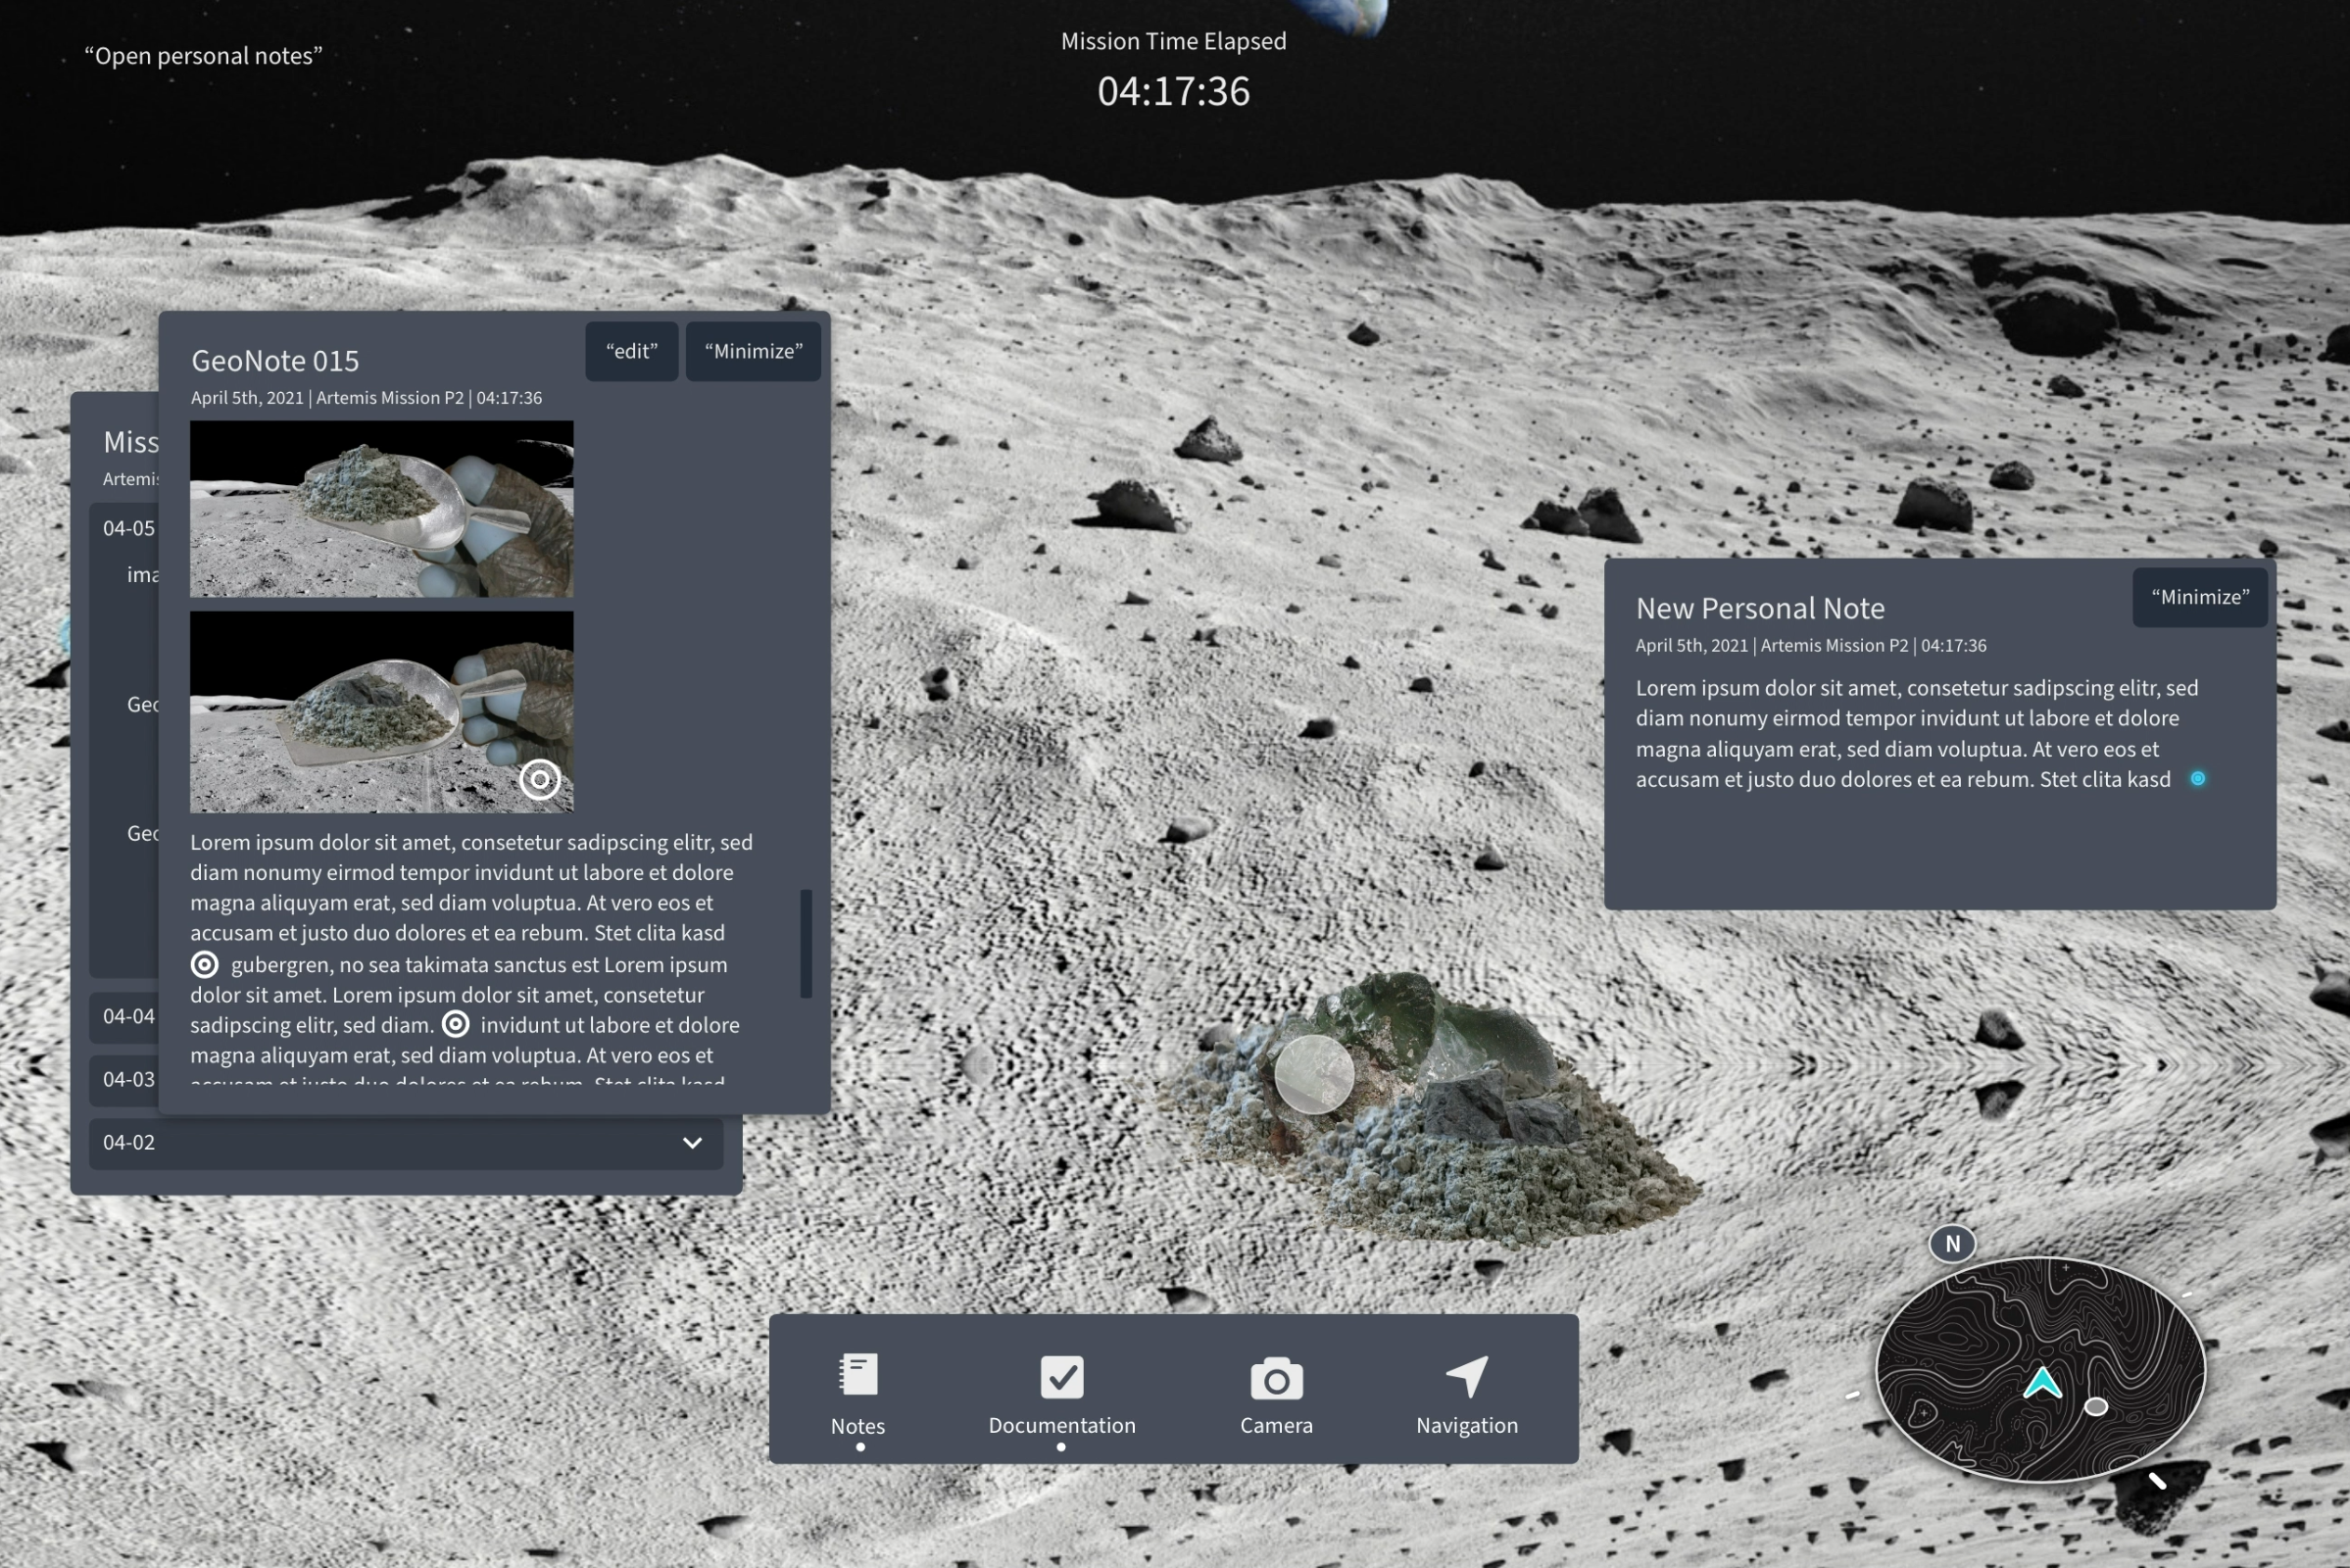Click target icon before "gubergren" text
The image size is (2350, 1568).
204,965
